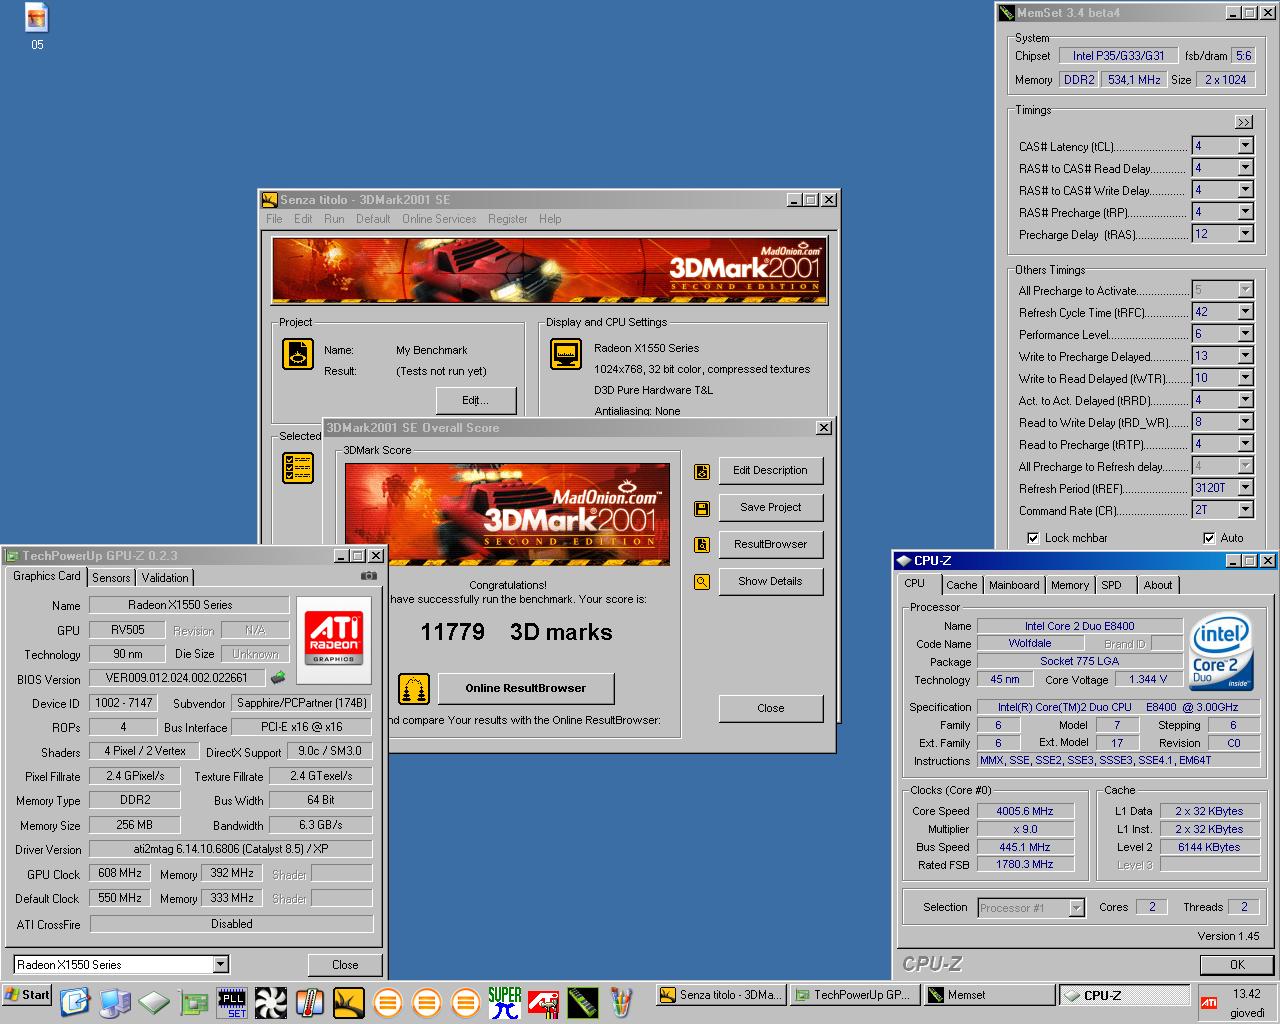Click tree icon beside Online ResultBrowser
This screenshot has width=1280, height=1024.
tap(414, 688)
